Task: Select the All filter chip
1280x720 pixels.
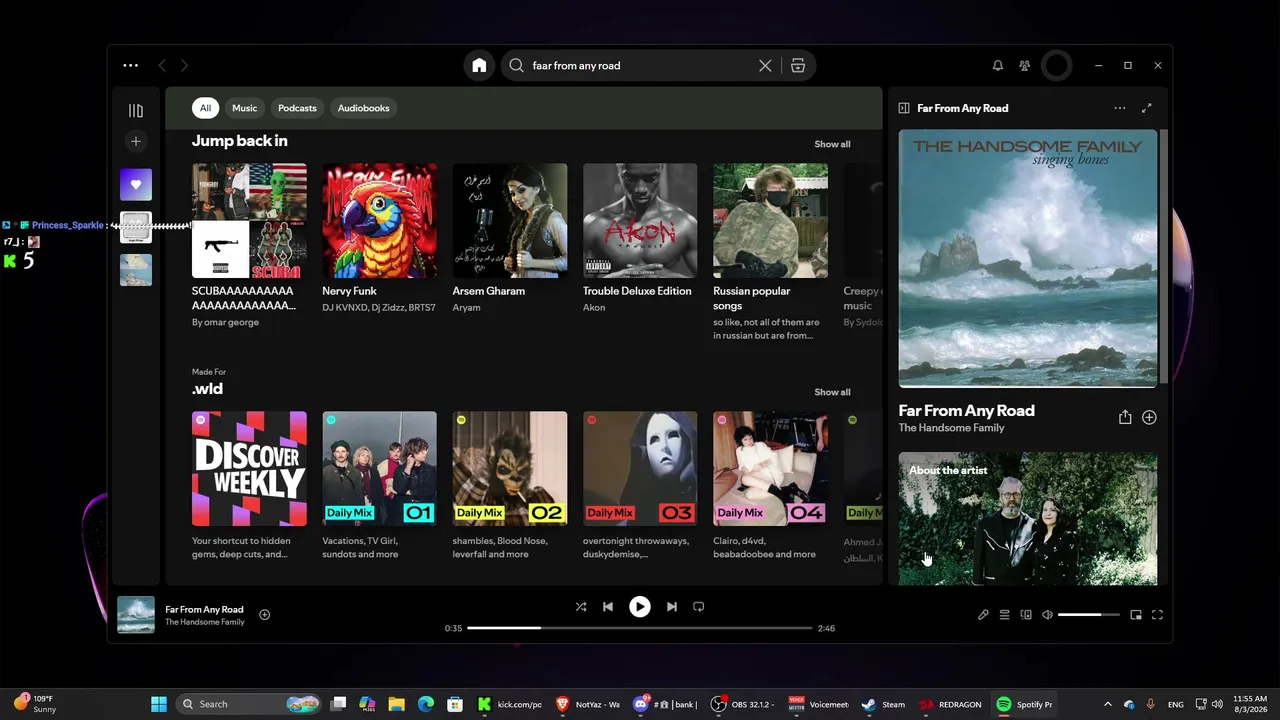Action: click(x=205, y=108)
